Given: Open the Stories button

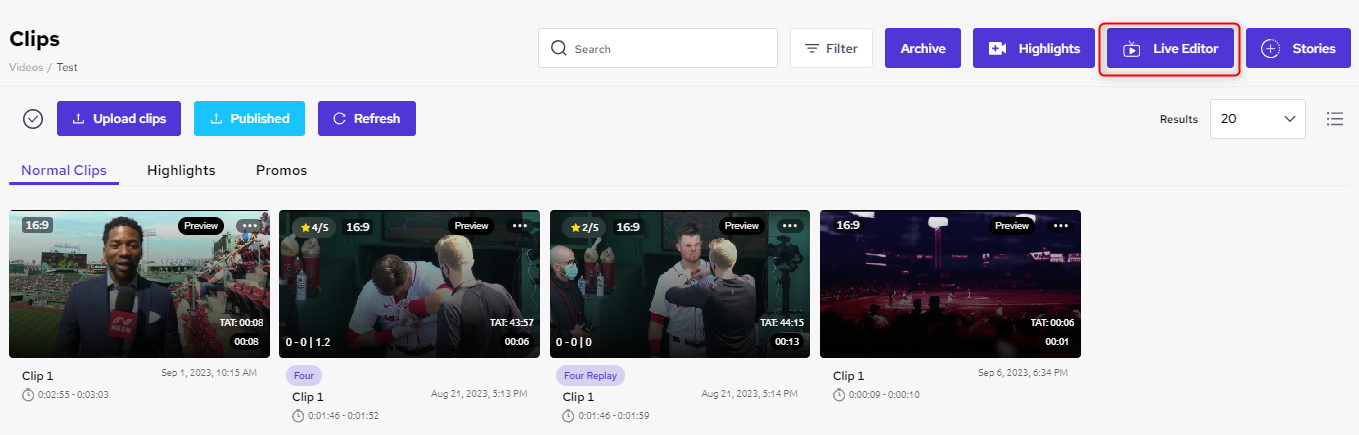Looking at the screenshot, I should [1299, 48].
